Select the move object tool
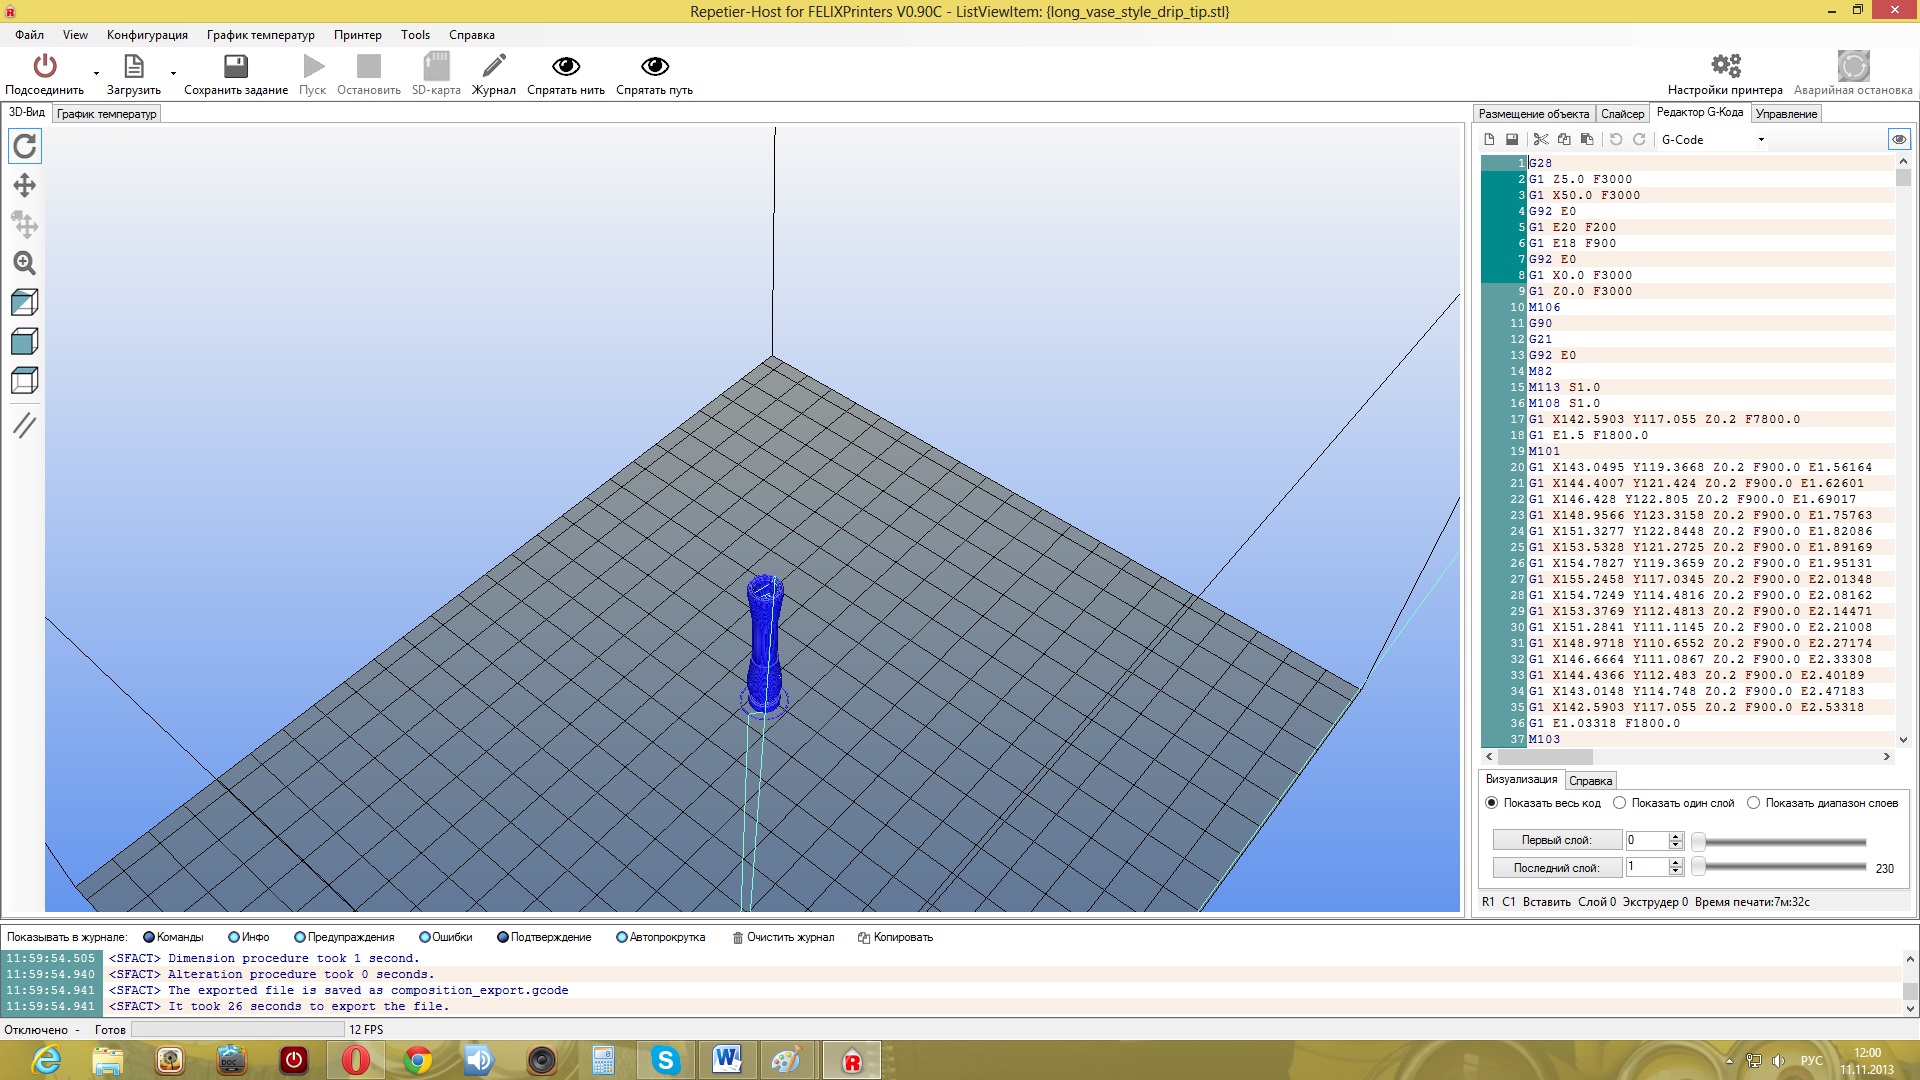Image resolution: width=1920 pixels, height=1080 pixels. pyautogui.click(x=25, y=224)
